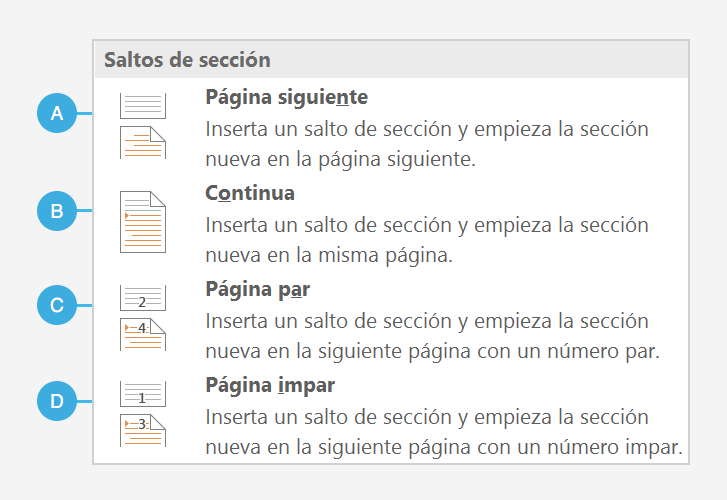The height and width of the screenshot is (500, 727).
Task: Click description mentioning 'número par'
Action: click(x=433, y=351)
